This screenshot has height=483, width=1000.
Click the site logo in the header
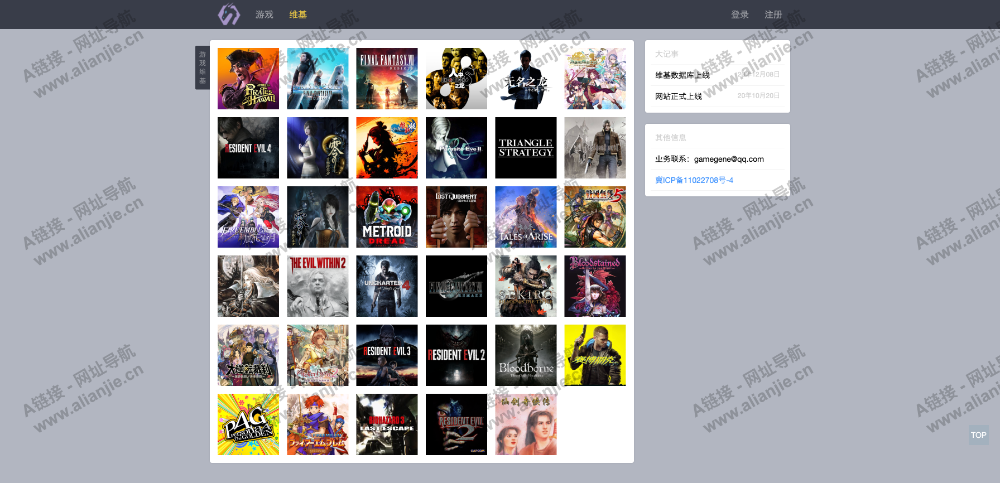pyautogui.click(x=229, y=15)
